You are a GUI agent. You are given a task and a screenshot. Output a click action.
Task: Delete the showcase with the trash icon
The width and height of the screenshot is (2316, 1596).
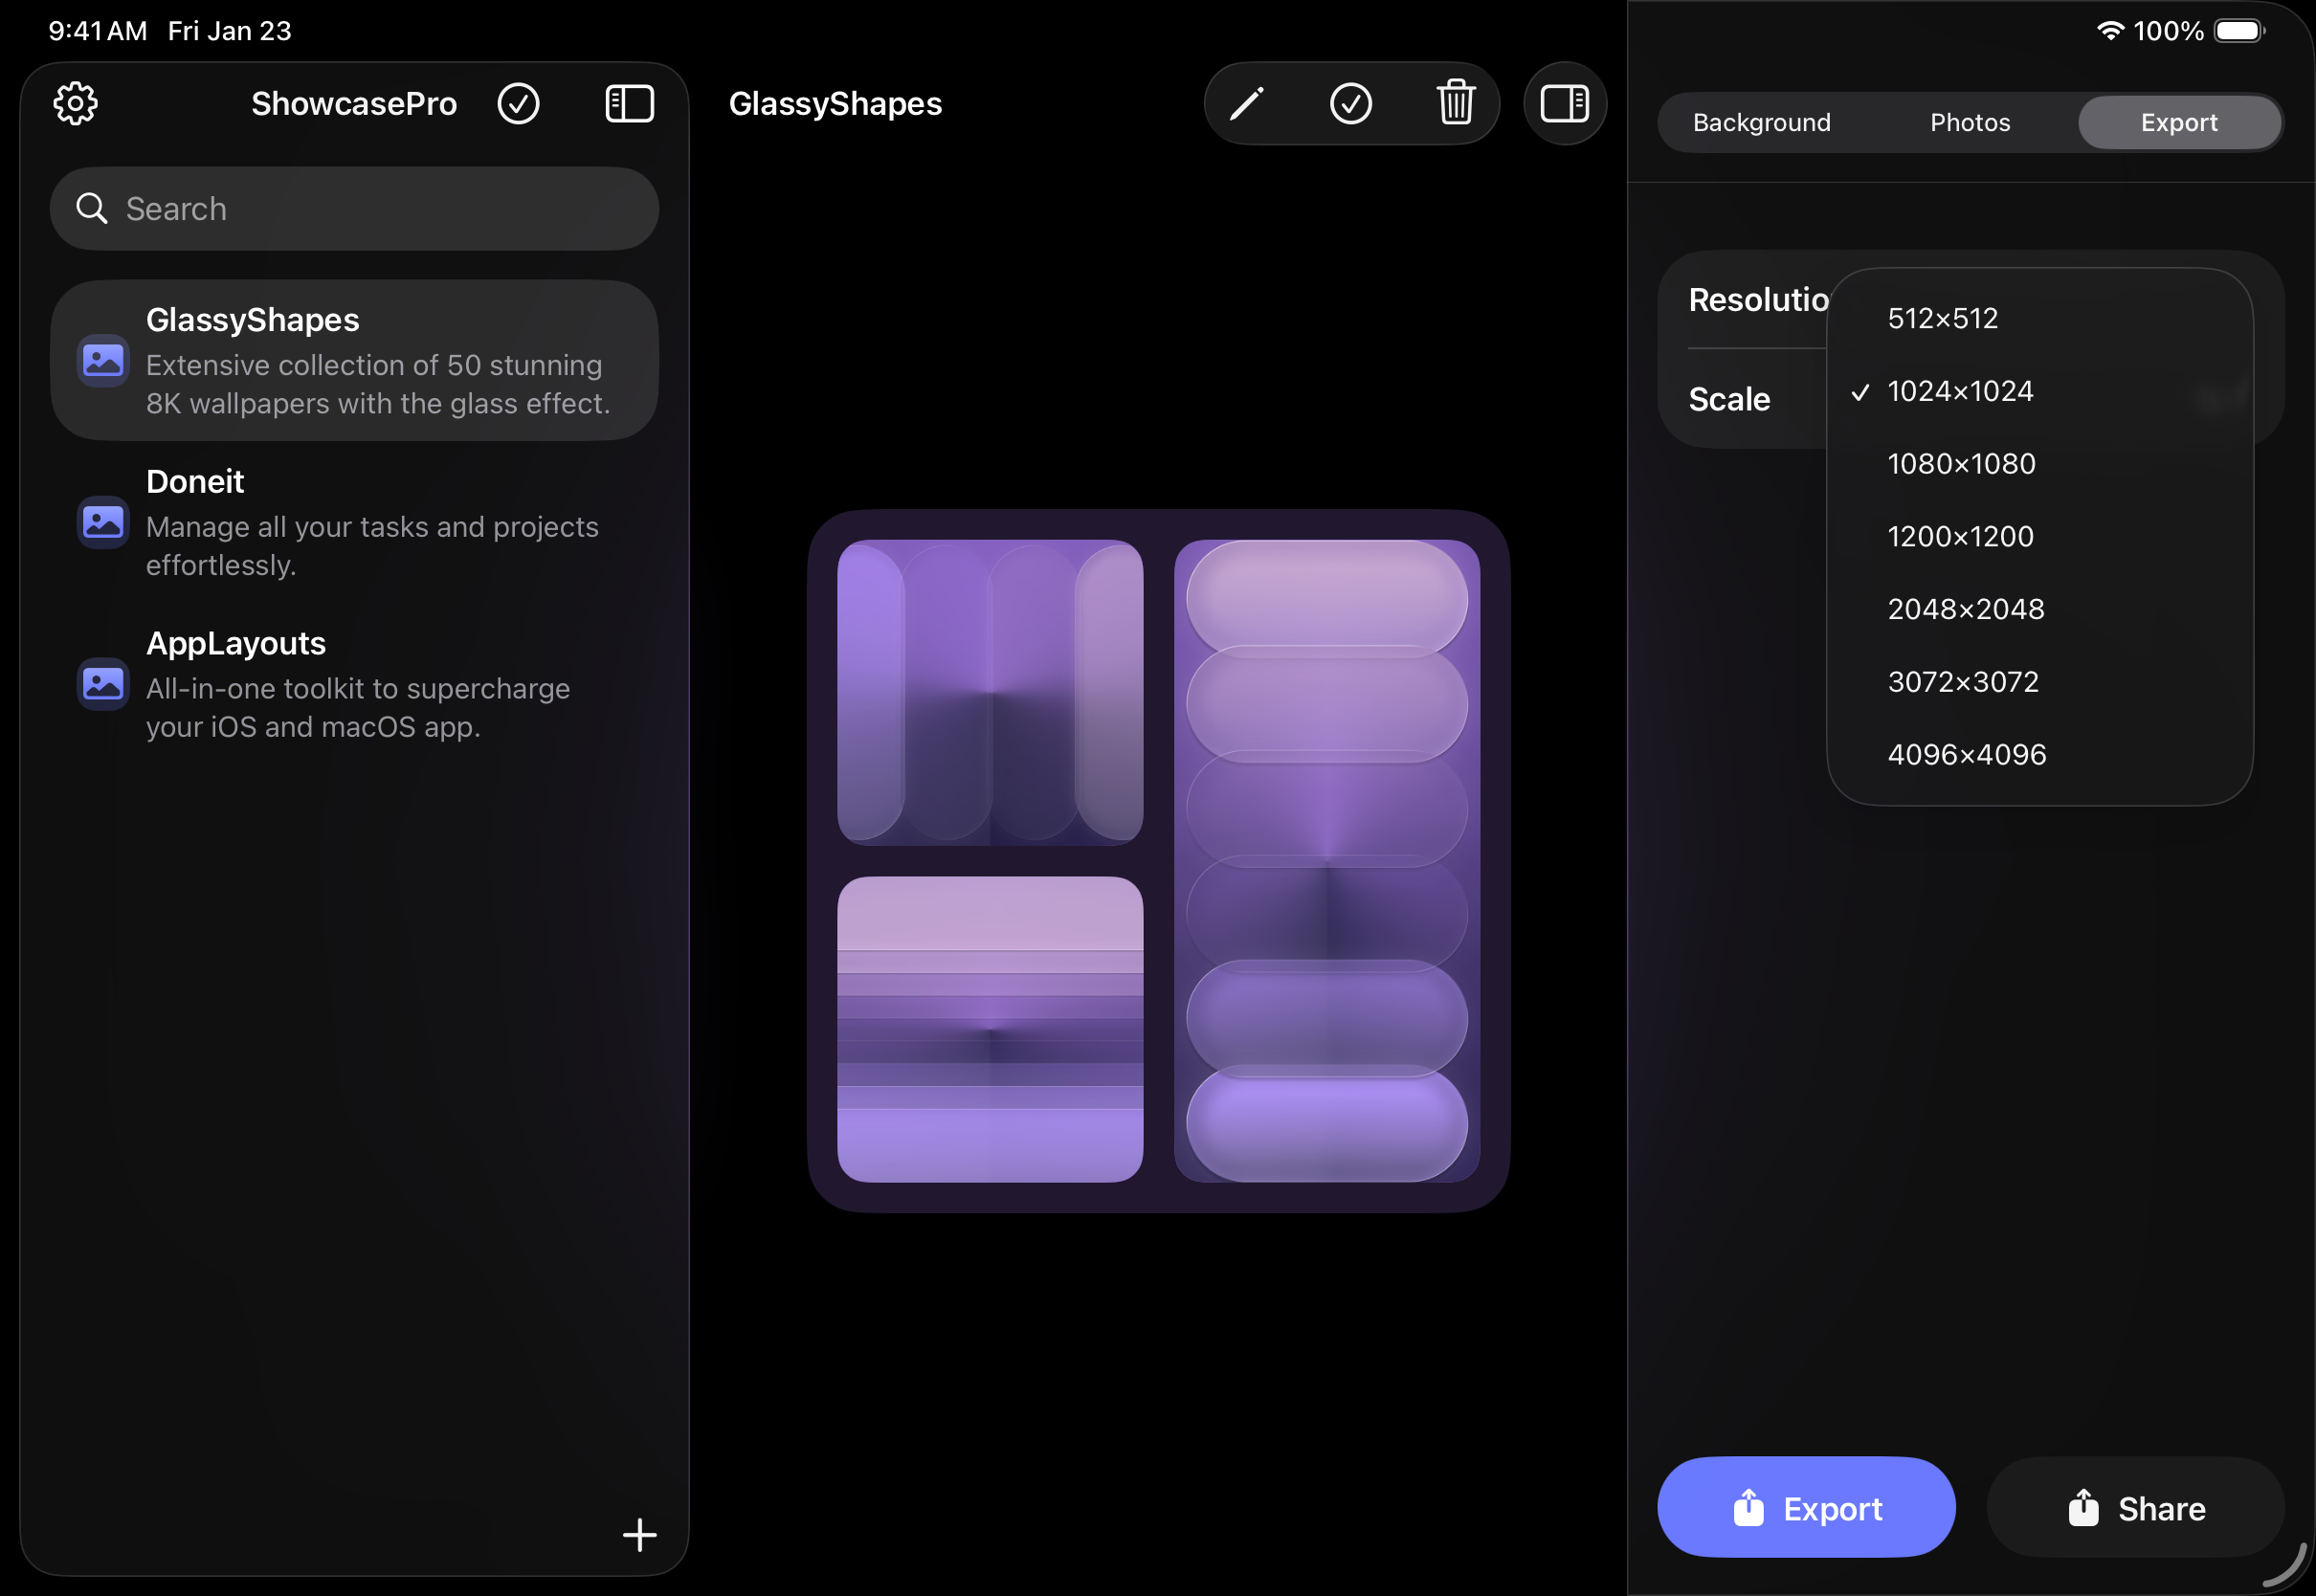[x=1455, y=104]
